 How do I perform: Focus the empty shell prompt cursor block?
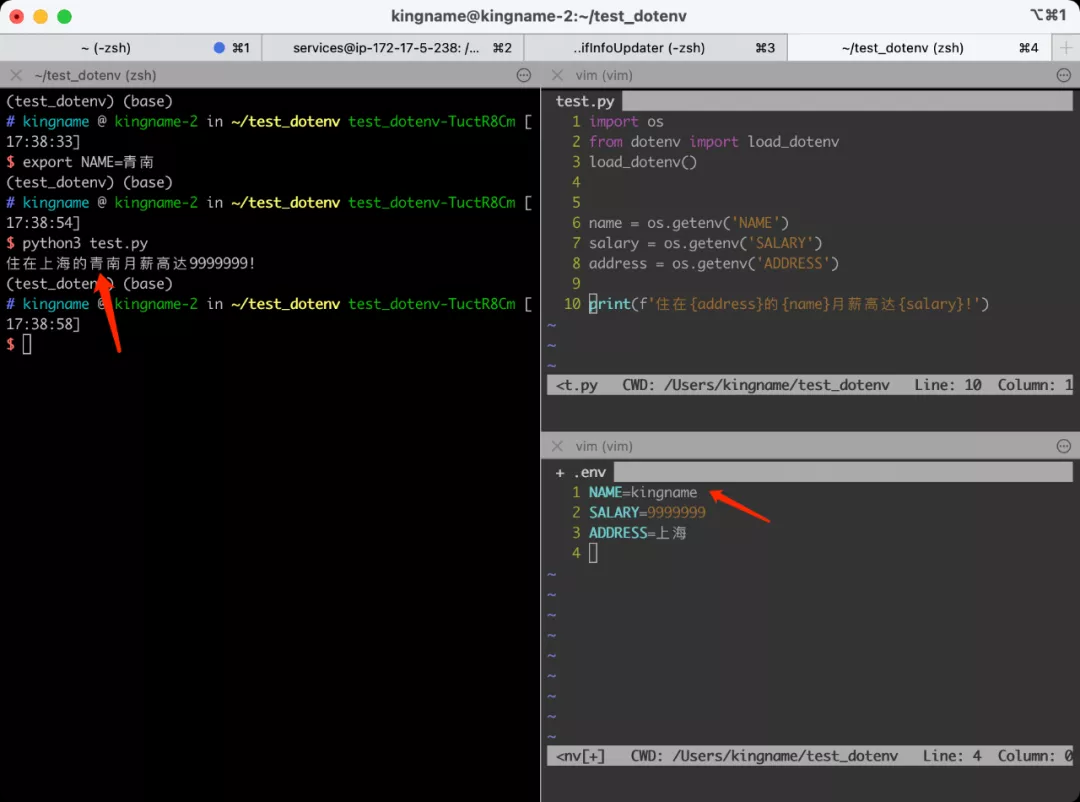pos(27,344)
